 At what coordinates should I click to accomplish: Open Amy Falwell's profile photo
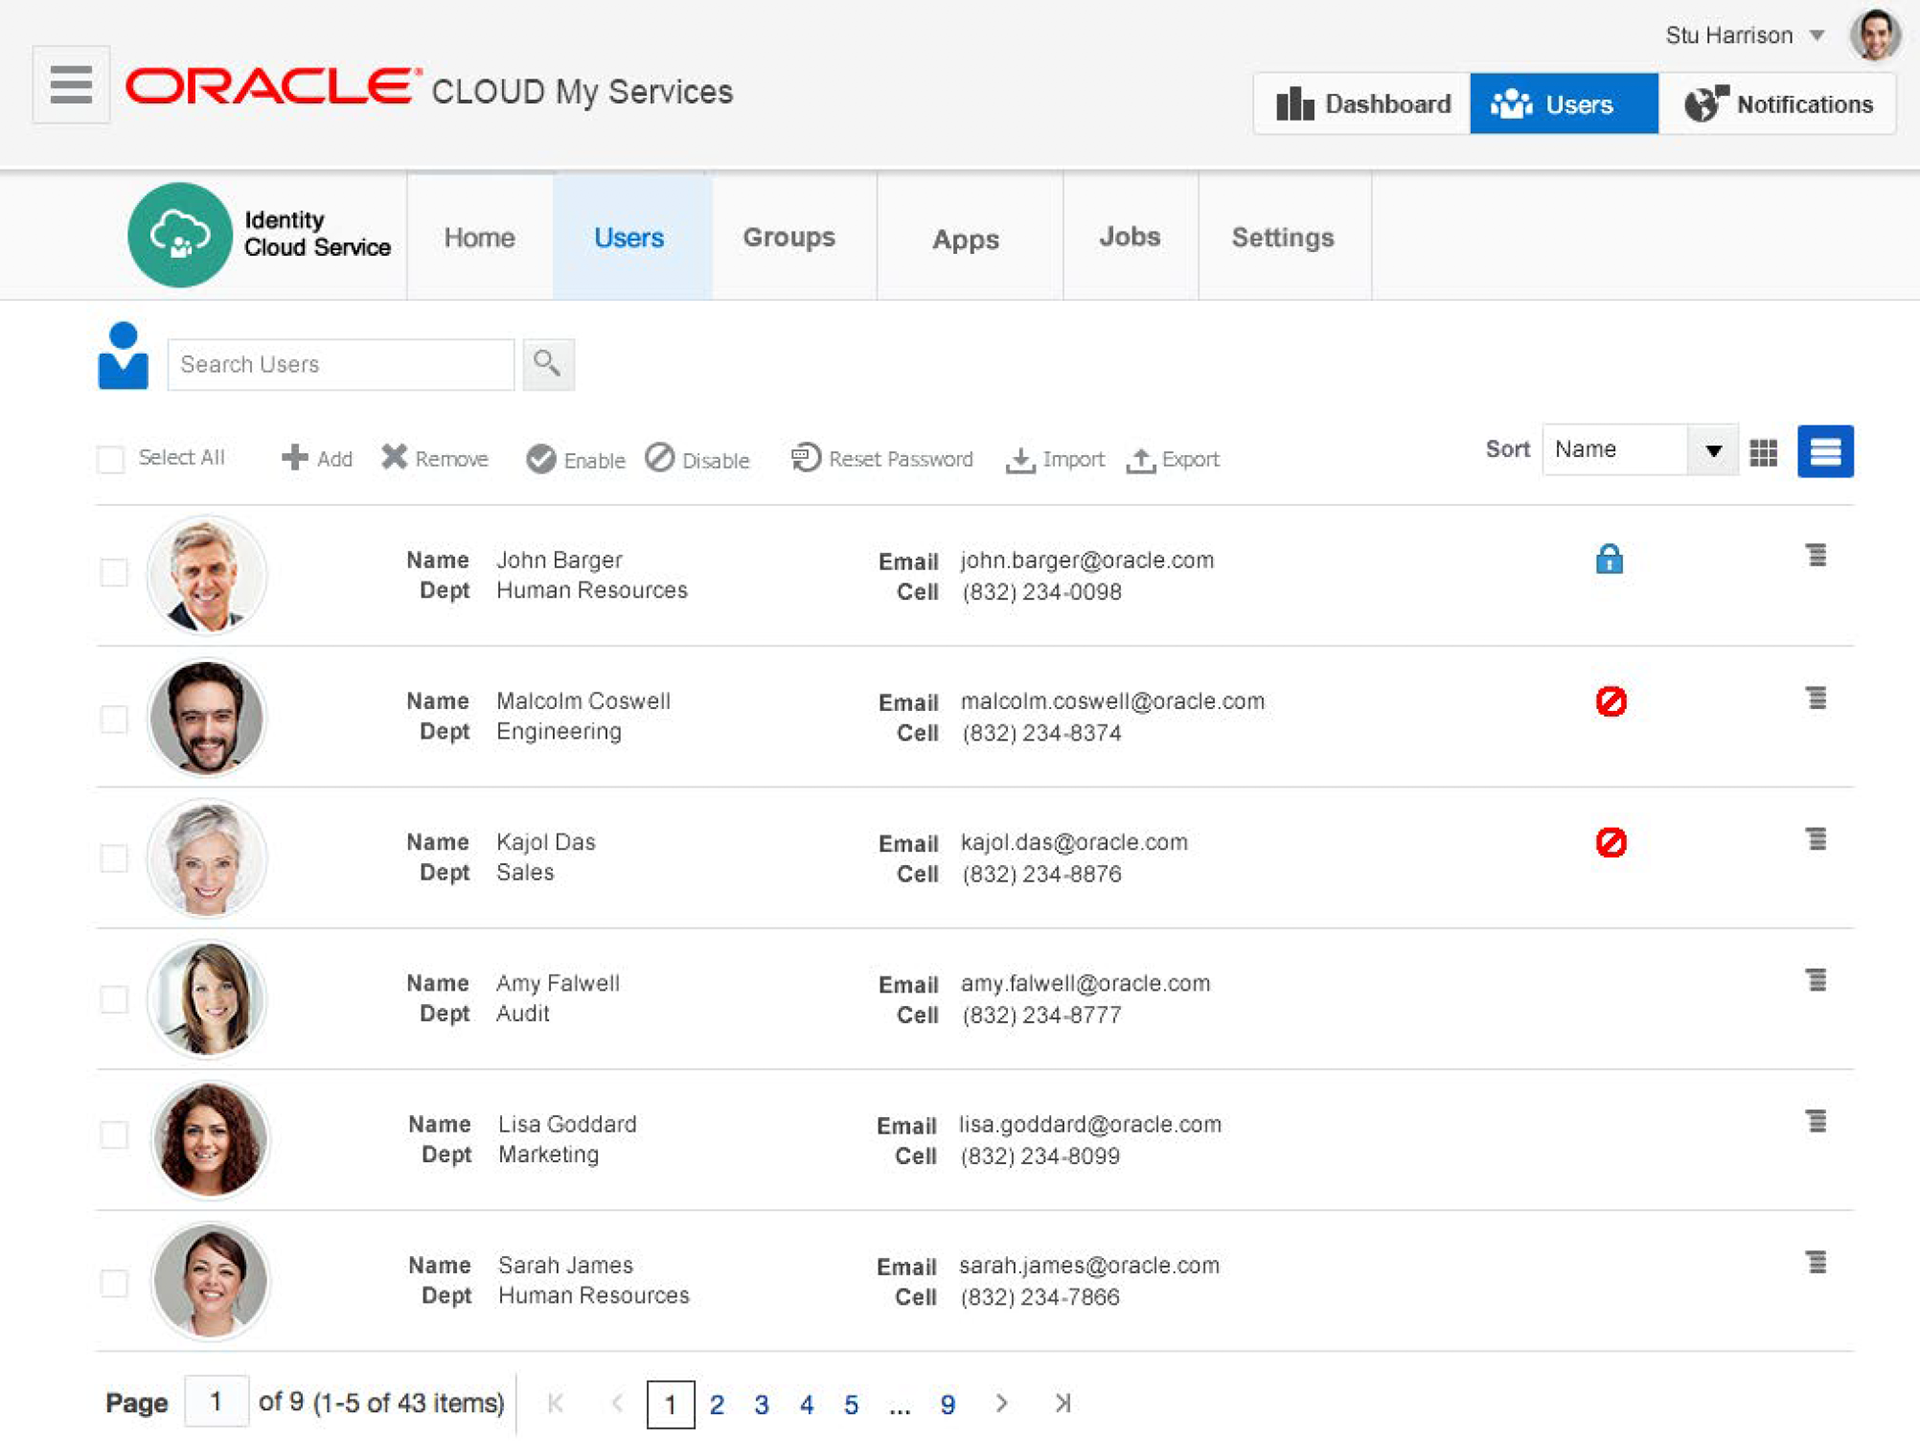click(207, 999)
